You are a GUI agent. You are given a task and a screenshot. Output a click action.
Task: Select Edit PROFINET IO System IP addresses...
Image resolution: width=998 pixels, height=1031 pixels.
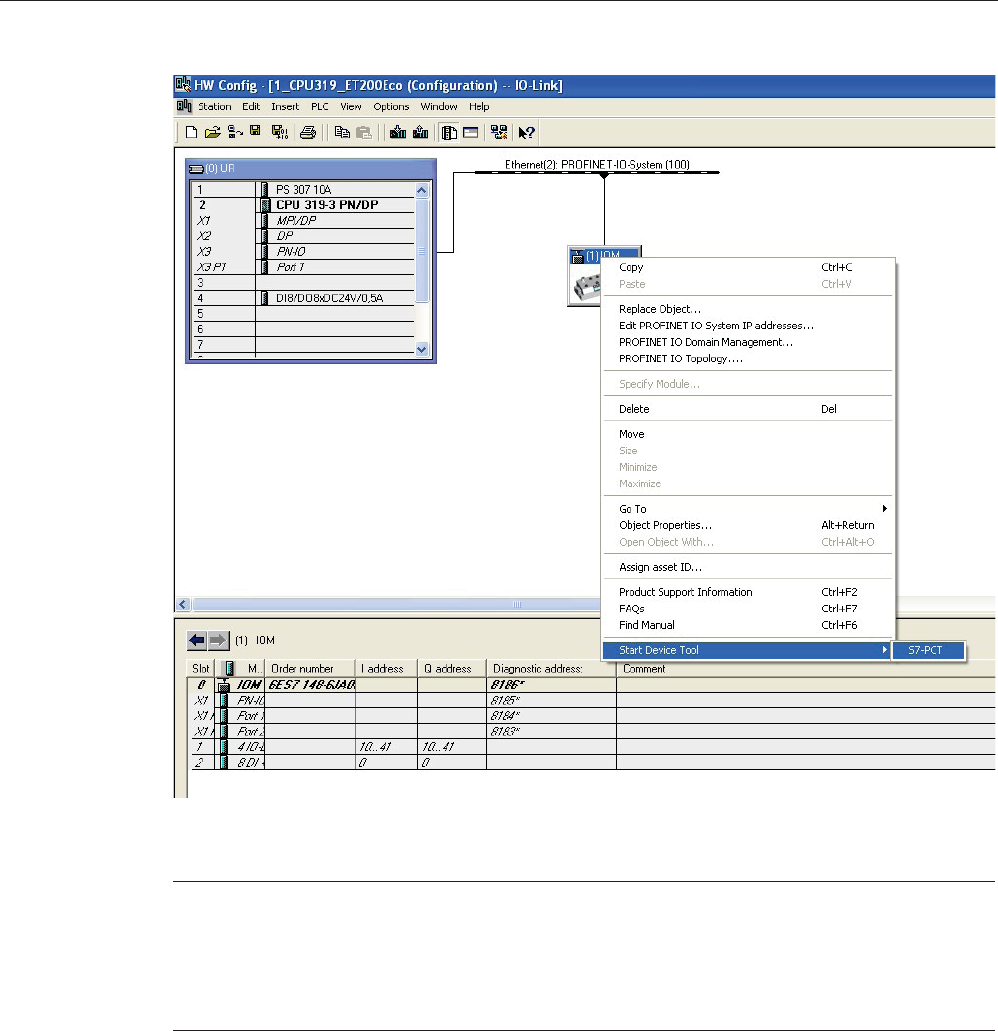[748, 325]
